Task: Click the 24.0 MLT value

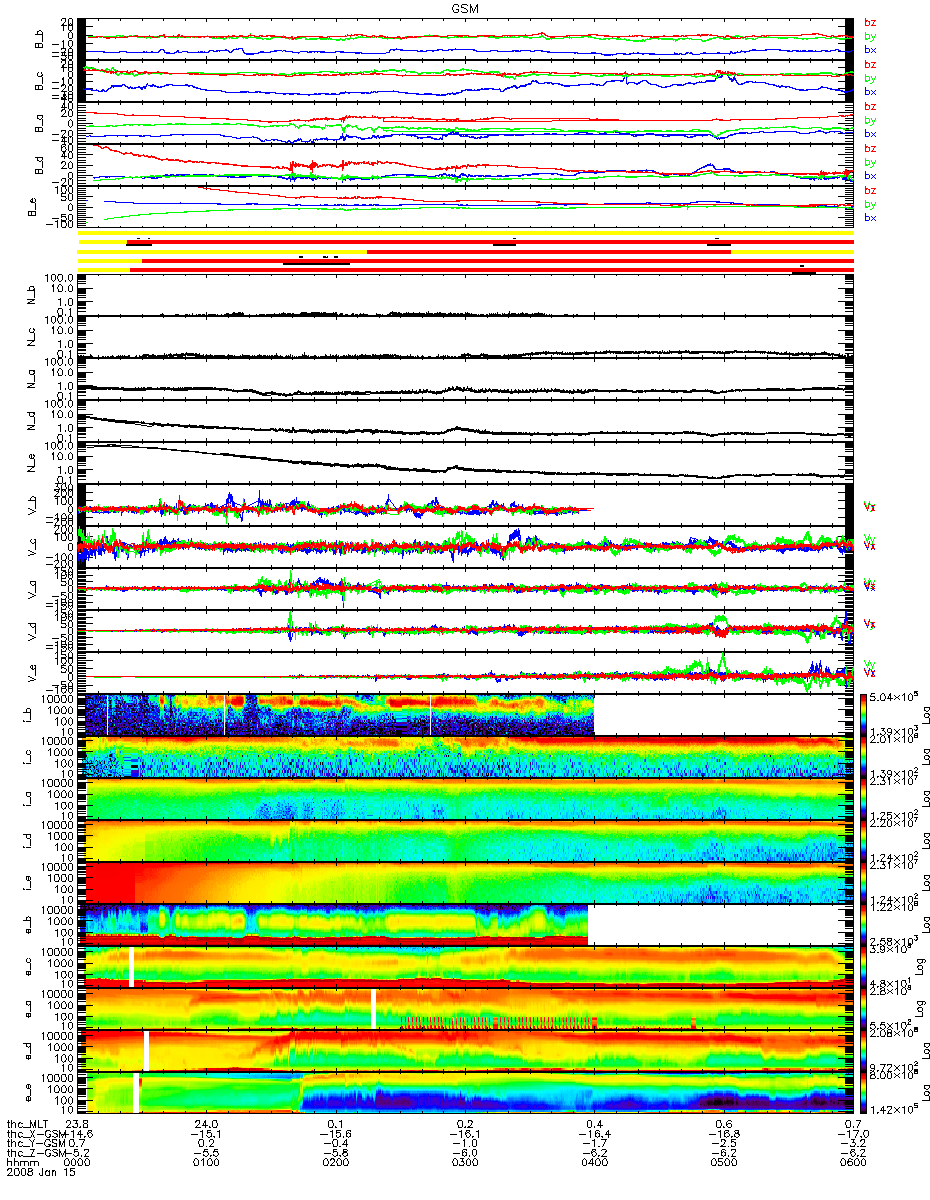Action: coord(206,1123)
